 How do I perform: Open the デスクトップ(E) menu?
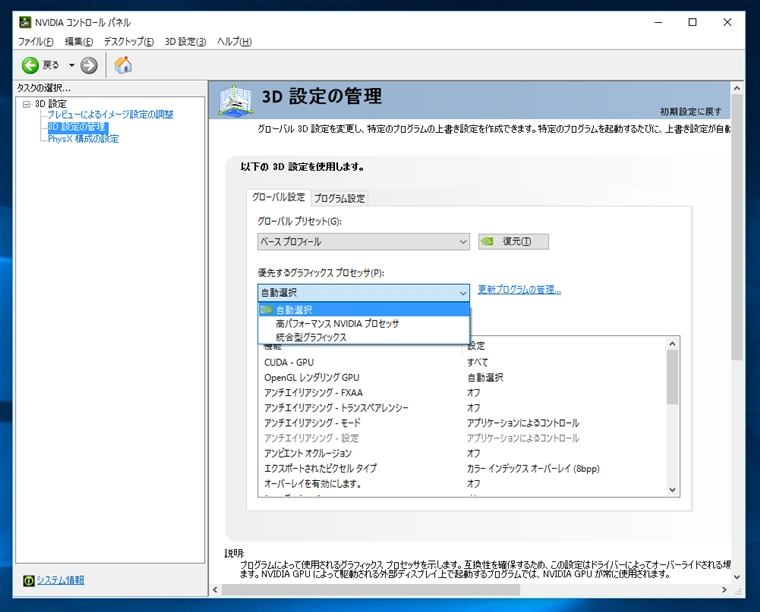coord(128,42)
